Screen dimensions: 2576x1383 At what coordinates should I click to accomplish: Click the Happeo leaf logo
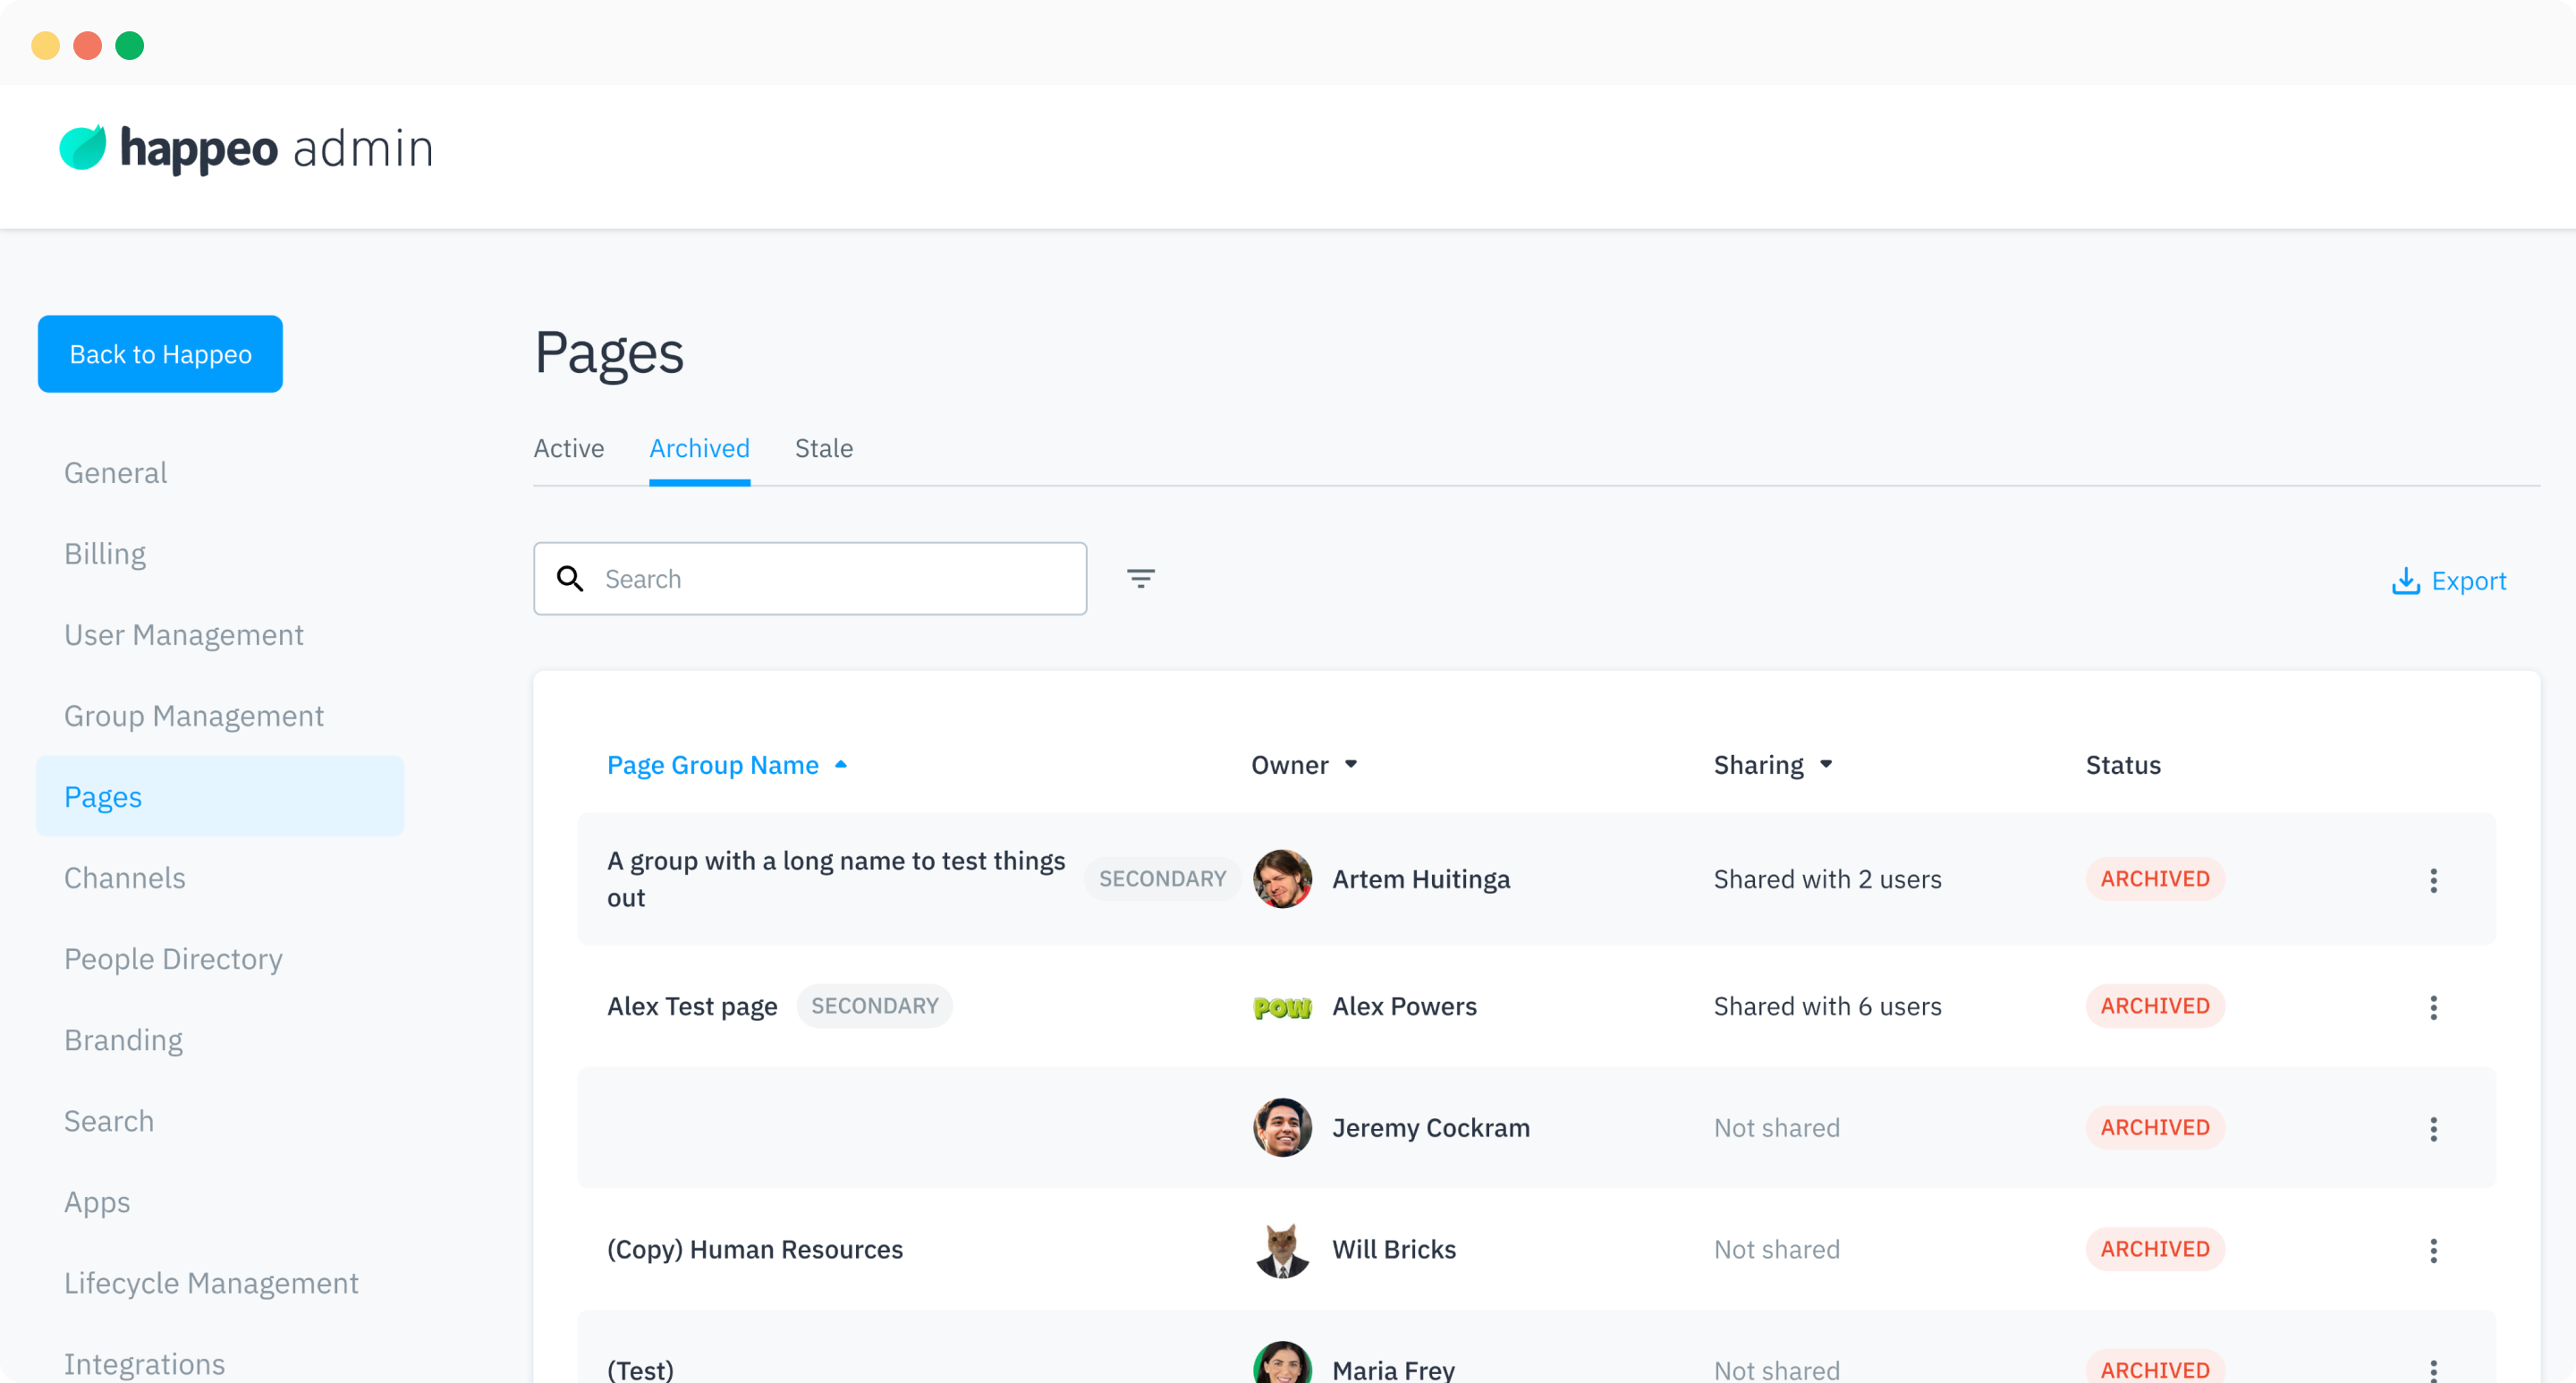click(83, 148)
